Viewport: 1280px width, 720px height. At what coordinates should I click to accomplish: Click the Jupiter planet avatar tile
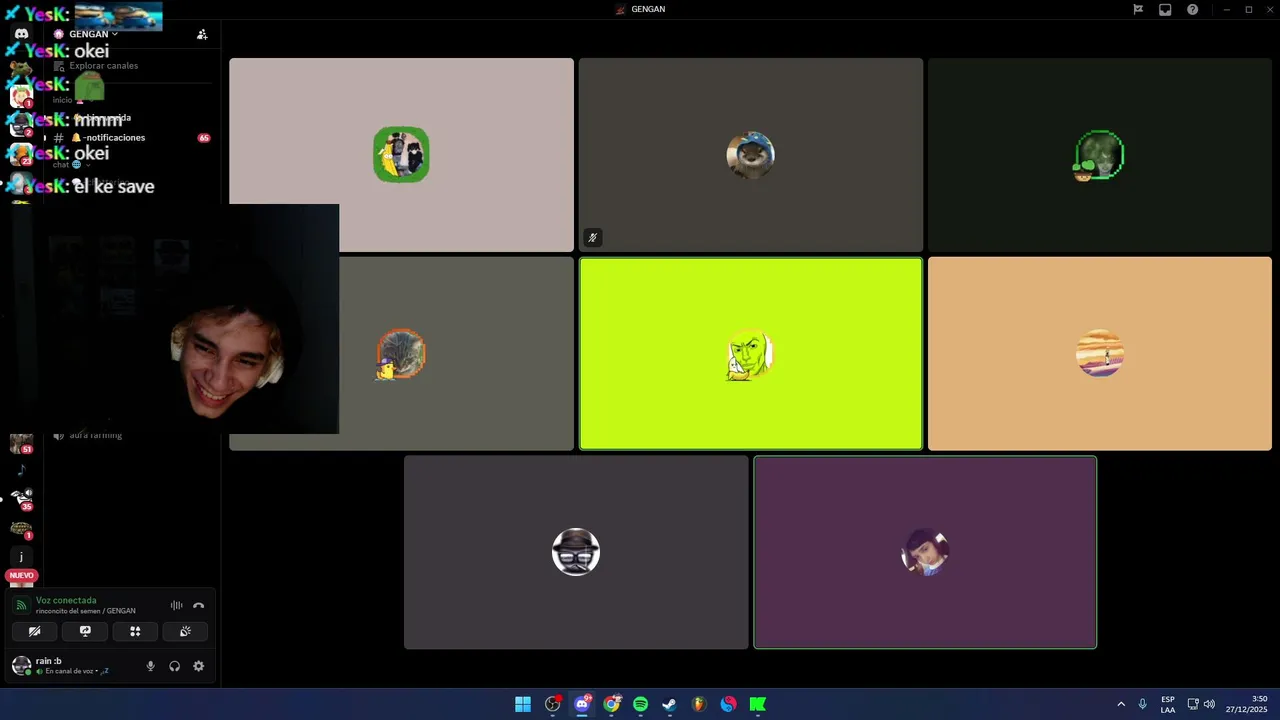coord(1100,354)
